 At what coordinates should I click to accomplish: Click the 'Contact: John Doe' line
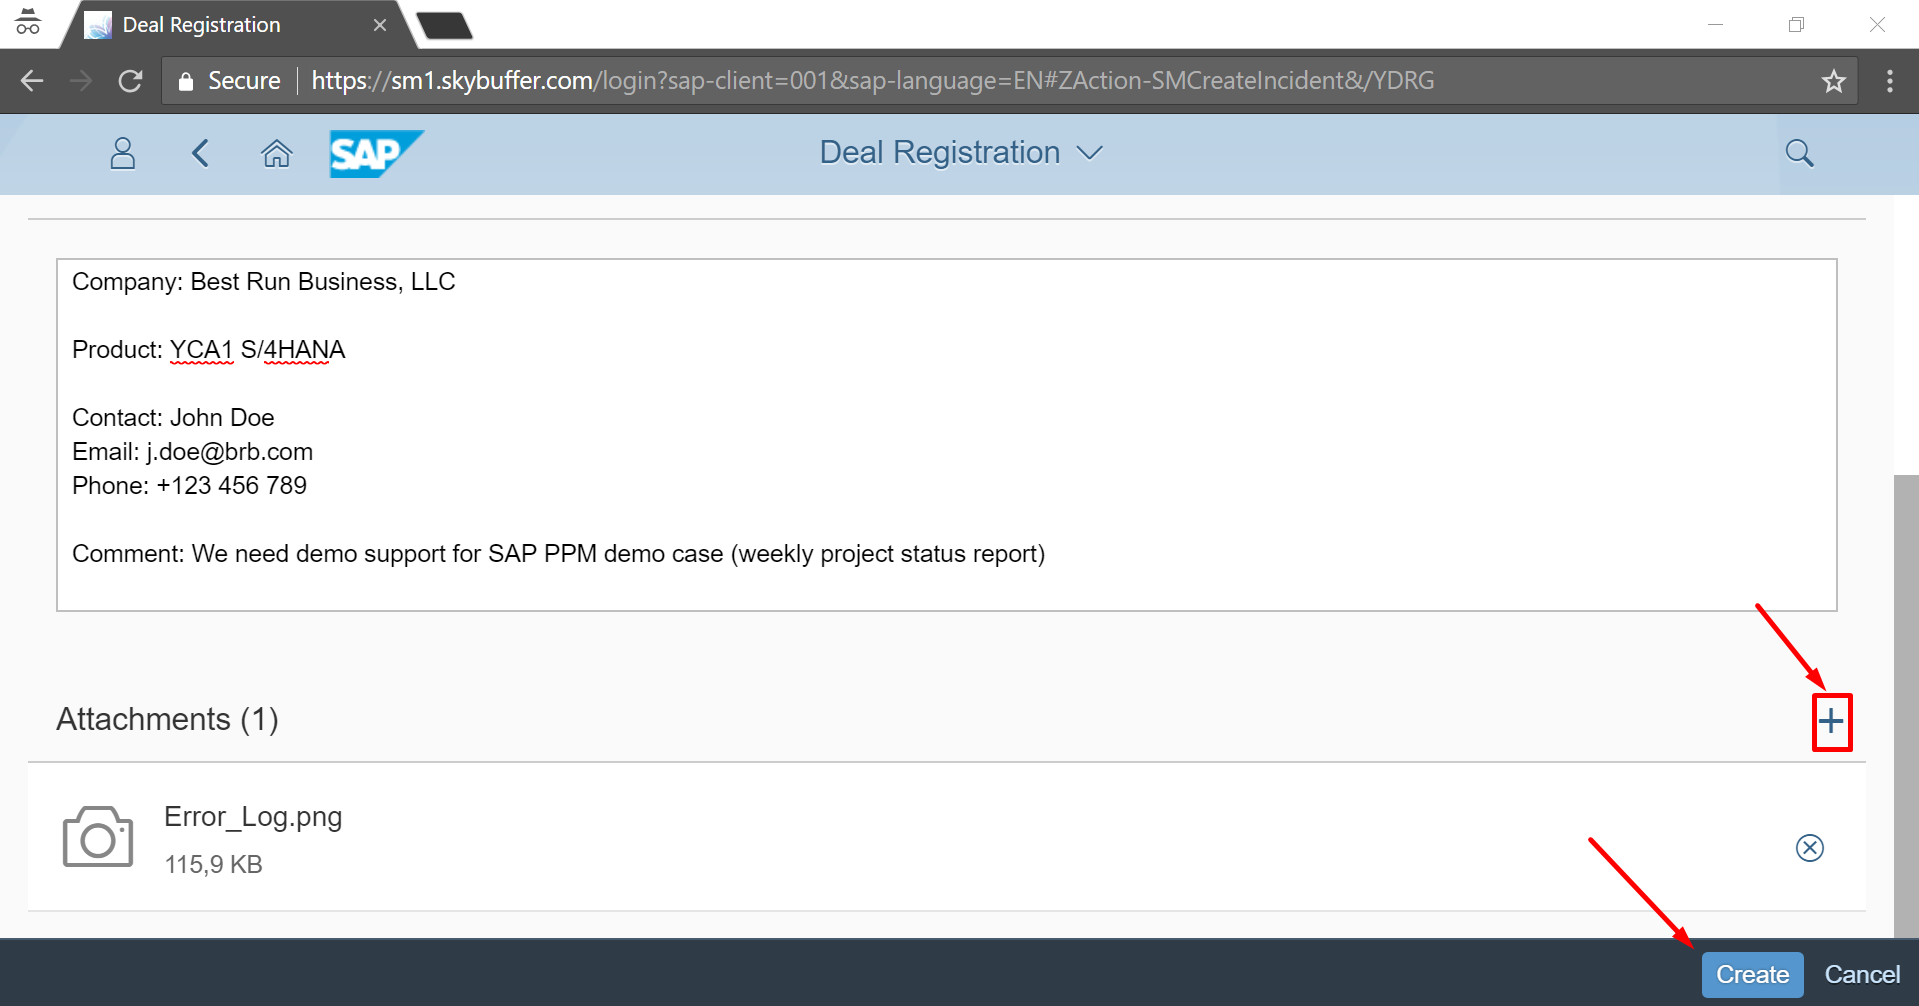pos(173,418)
